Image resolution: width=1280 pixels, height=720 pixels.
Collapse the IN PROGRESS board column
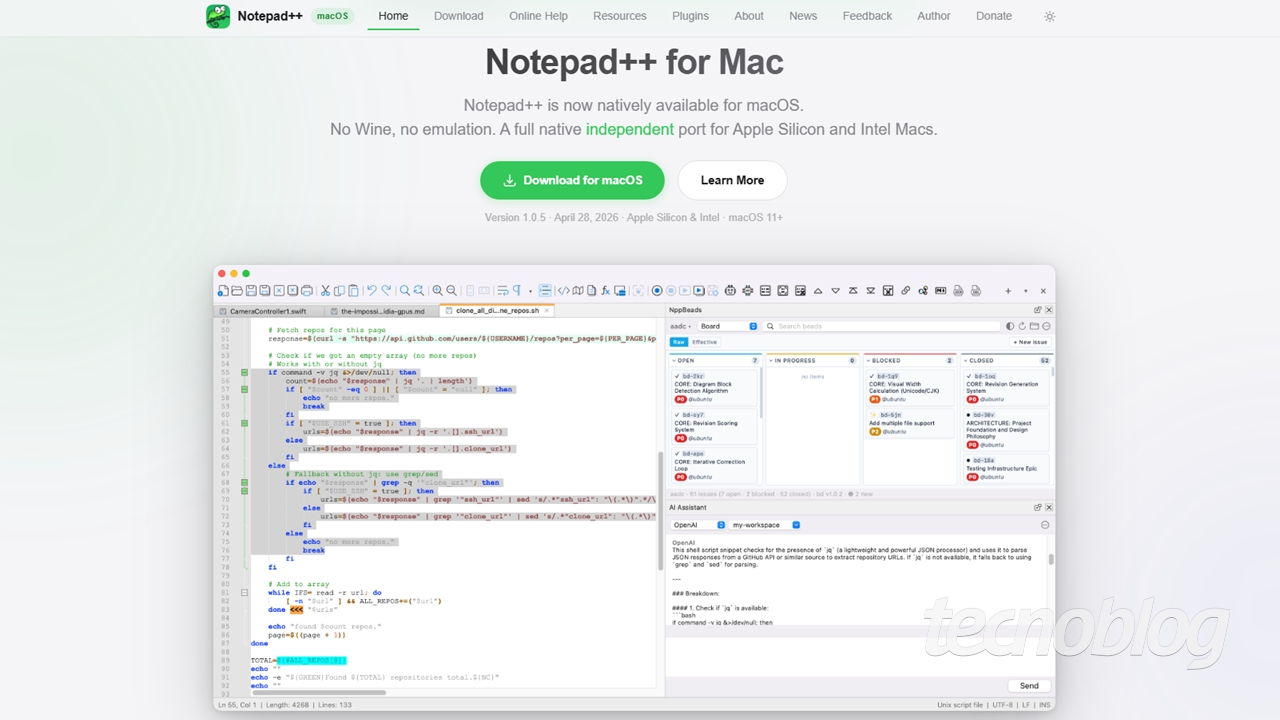(x=771, y=360)
